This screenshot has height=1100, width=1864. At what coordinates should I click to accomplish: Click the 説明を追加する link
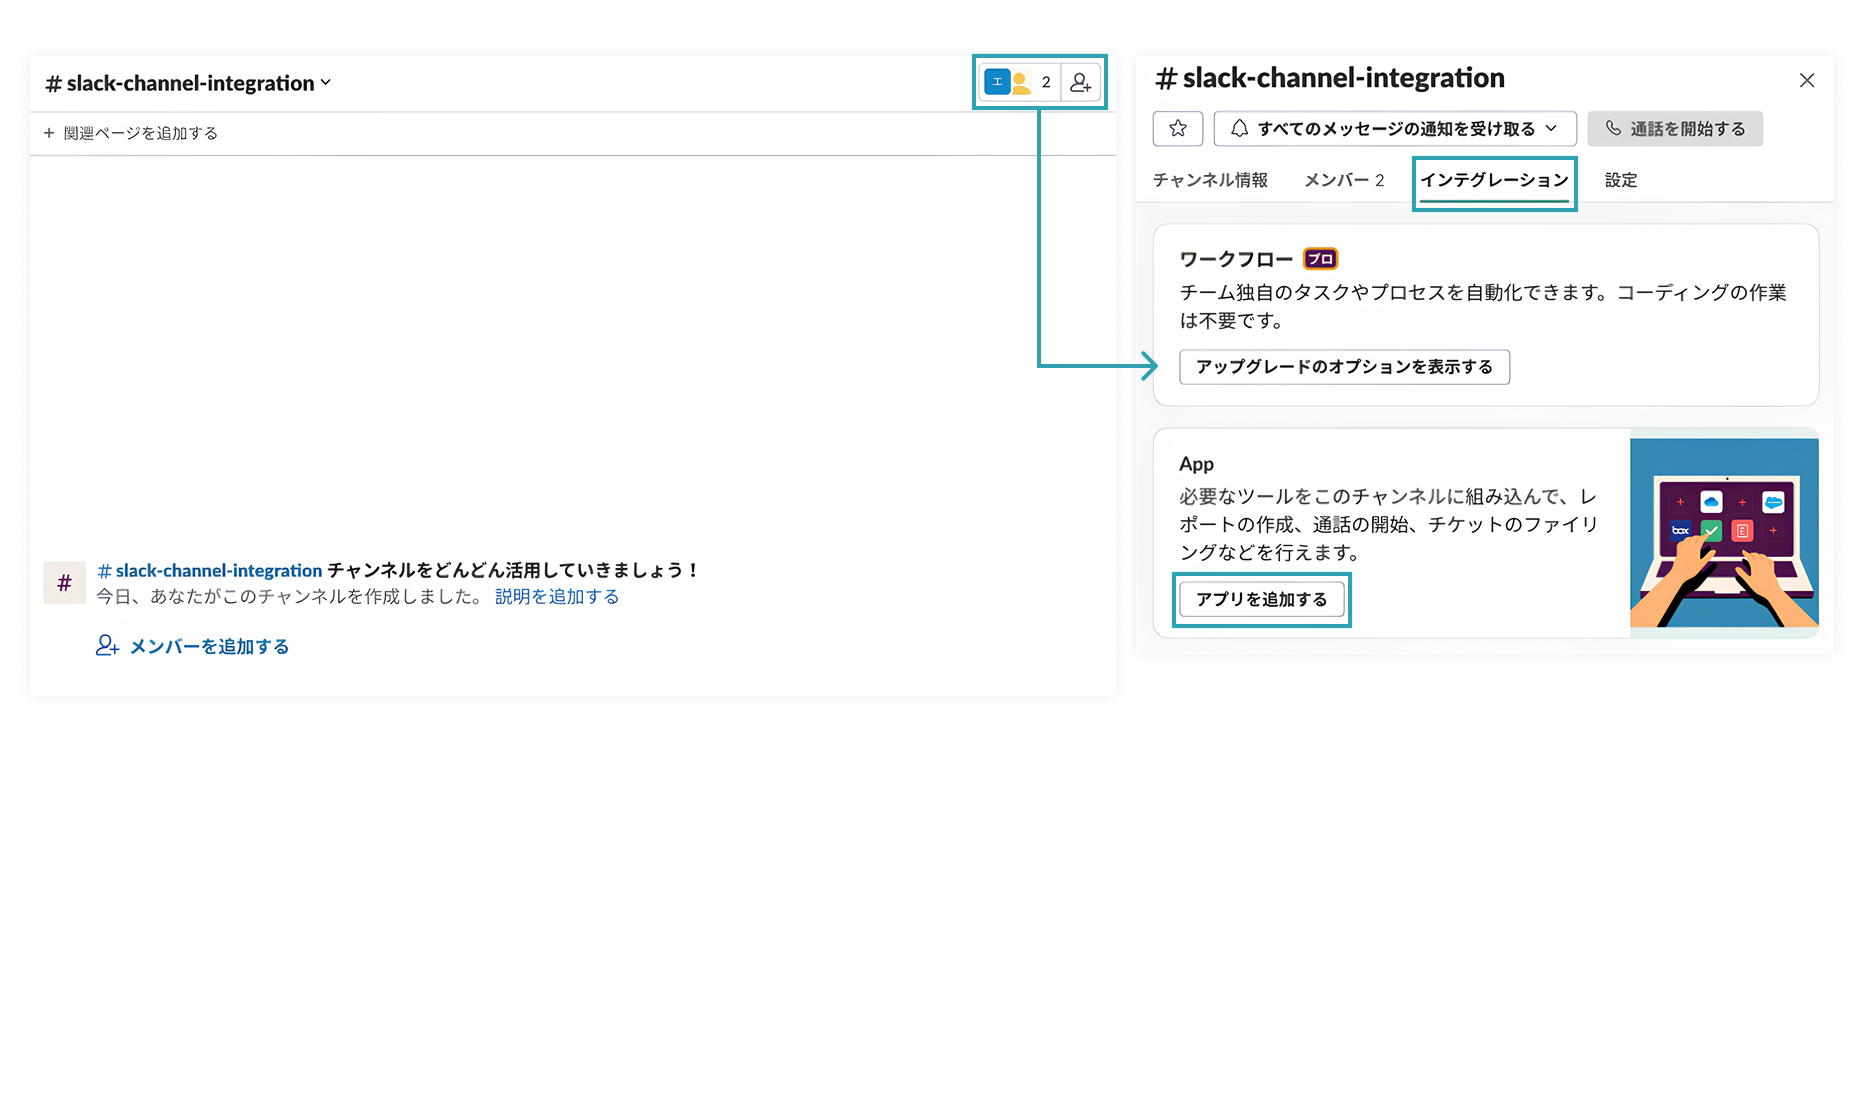(557, 596)
